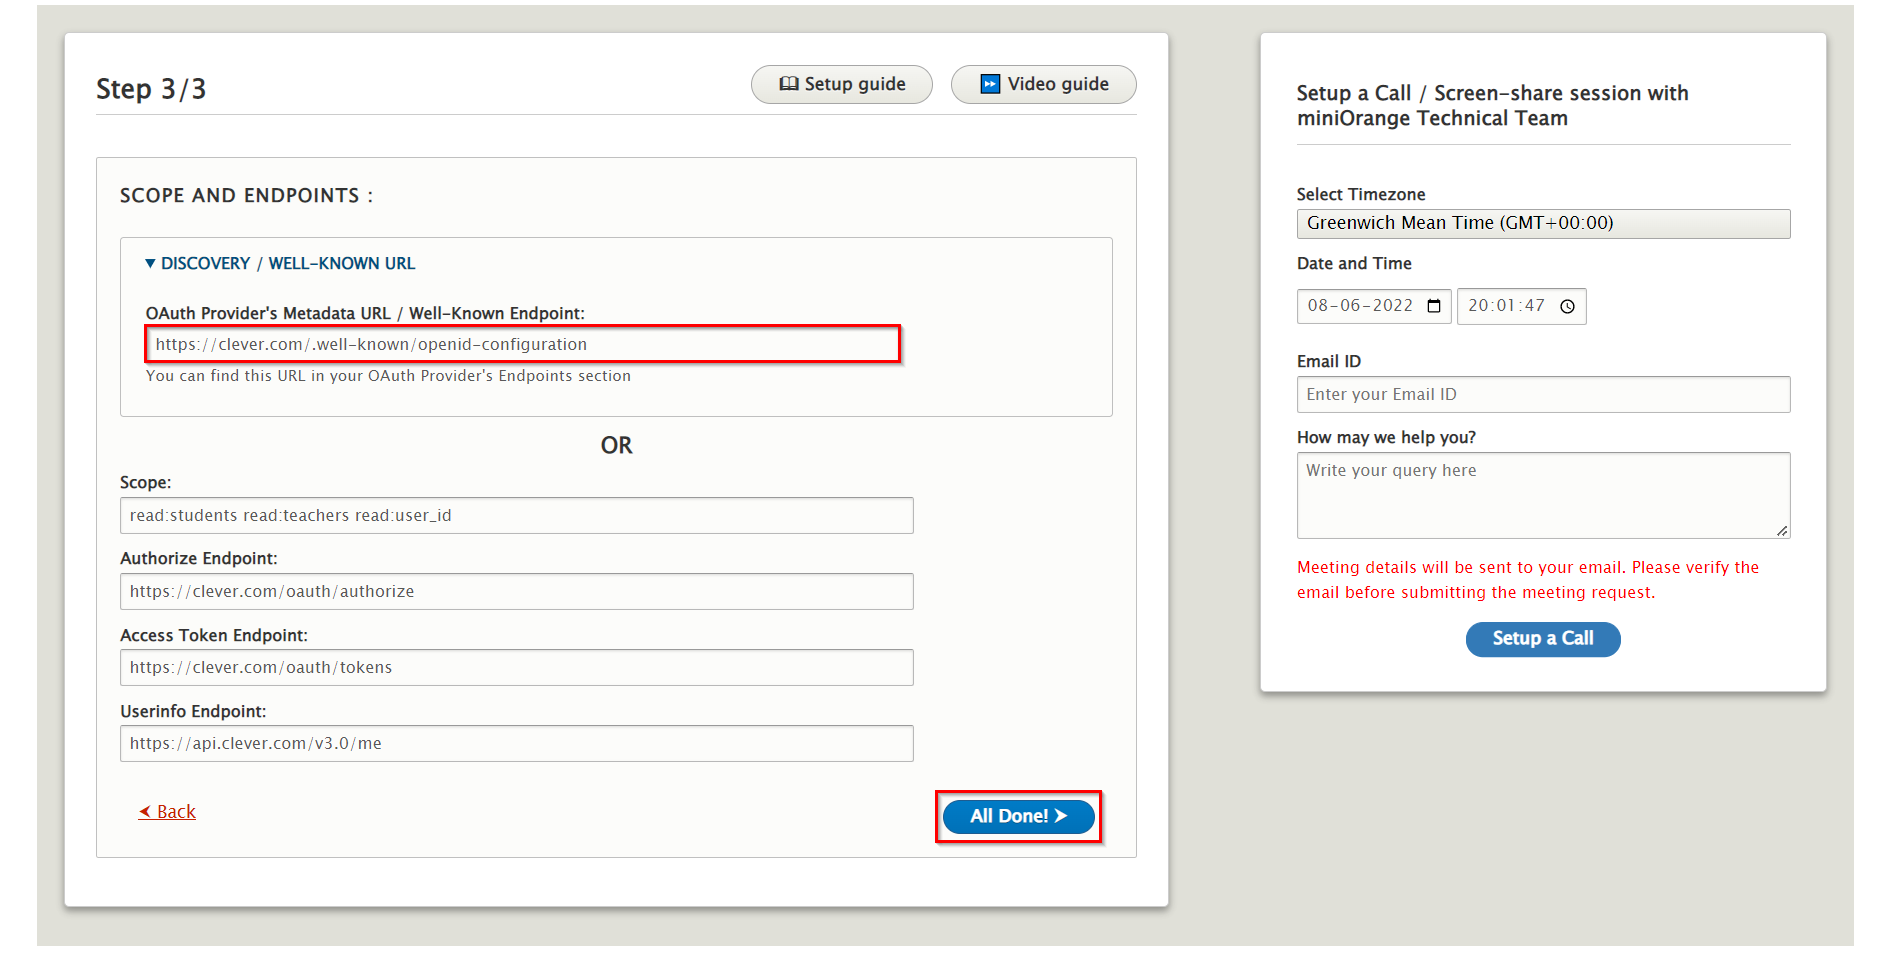
Task: Click the fast-forward icon on Video guide button
Action: [x=990, y=84]
